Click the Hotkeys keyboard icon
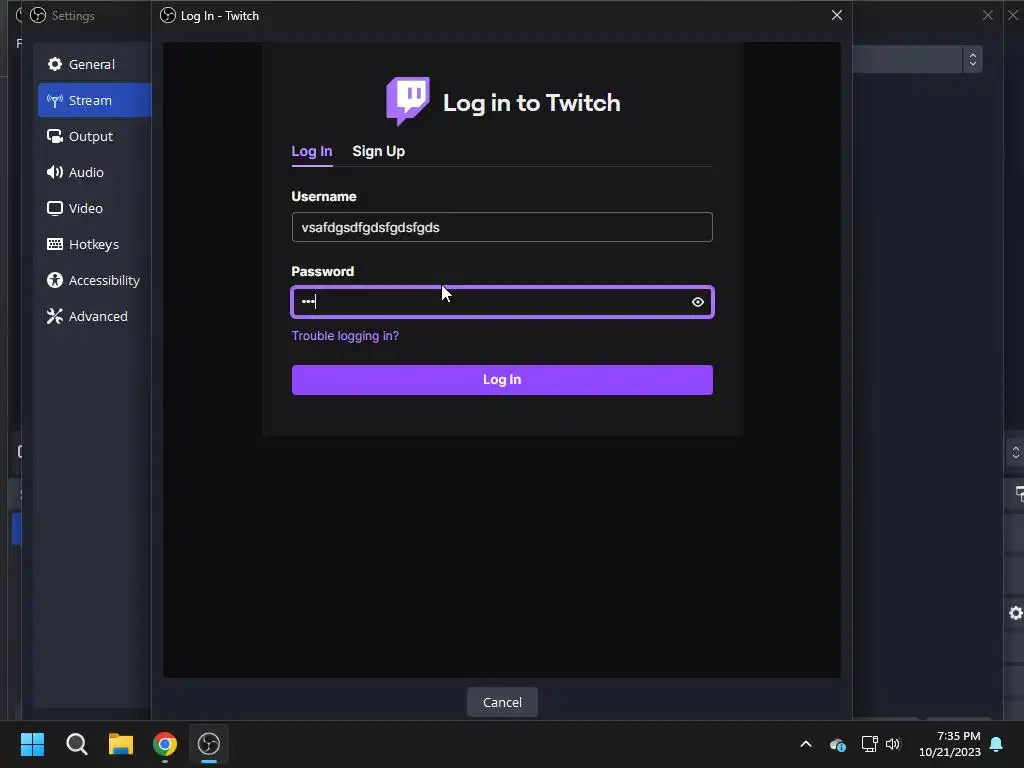Image resolution: width=1024 pixels, height=768 pixels. (x=55, y=244)
